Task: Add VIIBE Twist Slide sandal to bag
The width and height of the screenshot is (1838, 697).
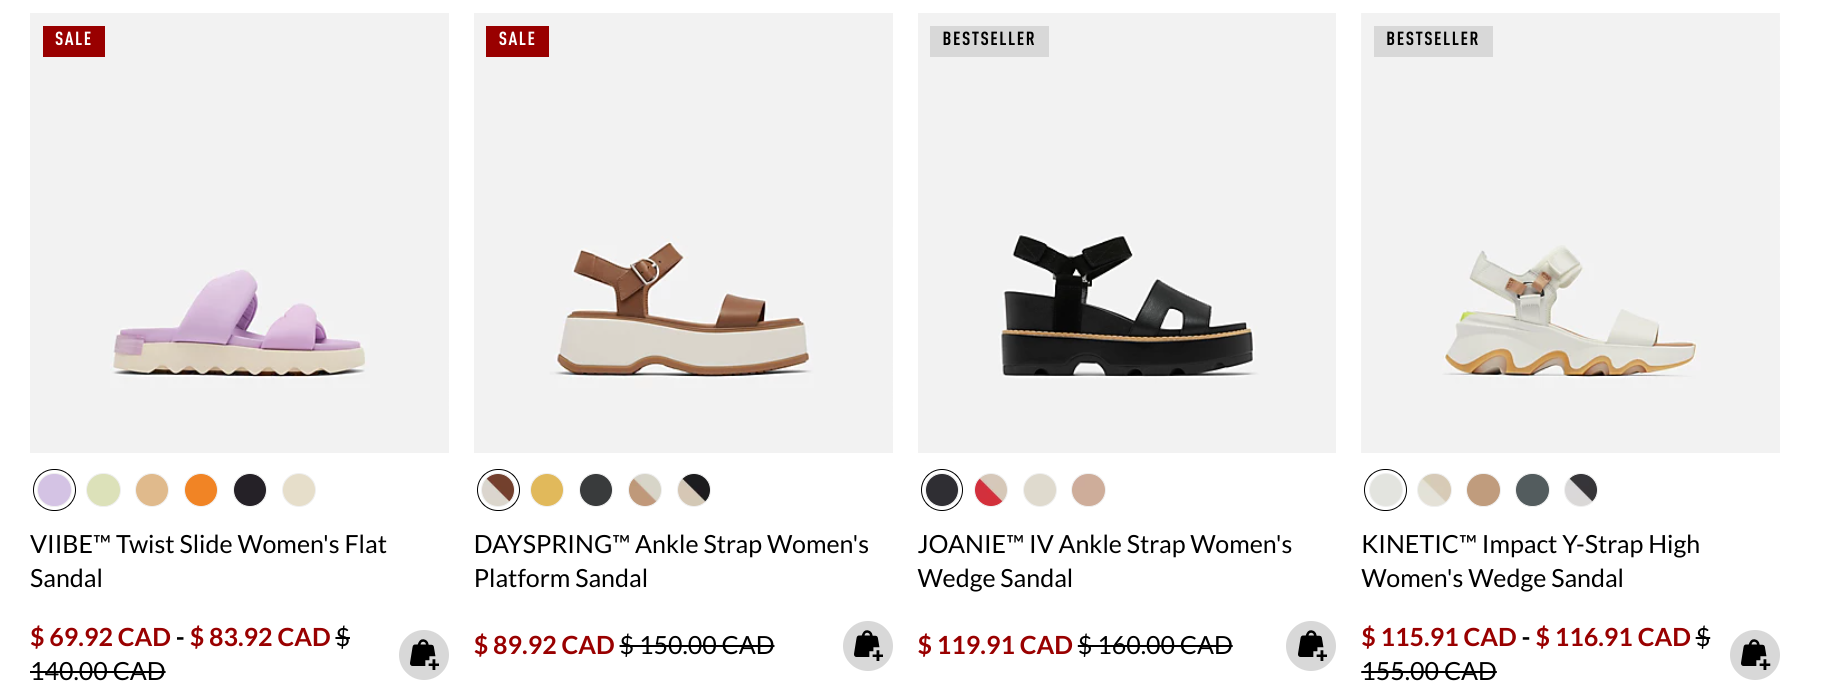Action: pyautogui.click(x=424, y=655)
